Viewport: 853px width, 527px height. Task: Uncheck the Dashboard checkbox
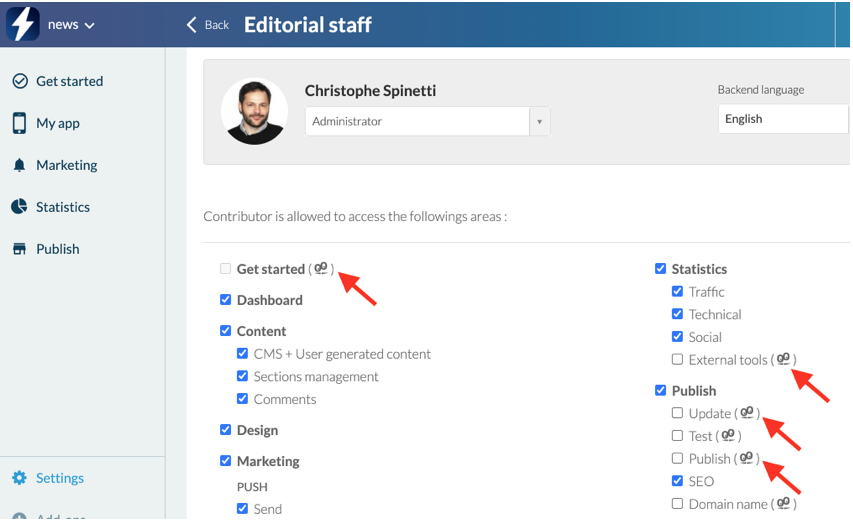(x=225, y=299)
